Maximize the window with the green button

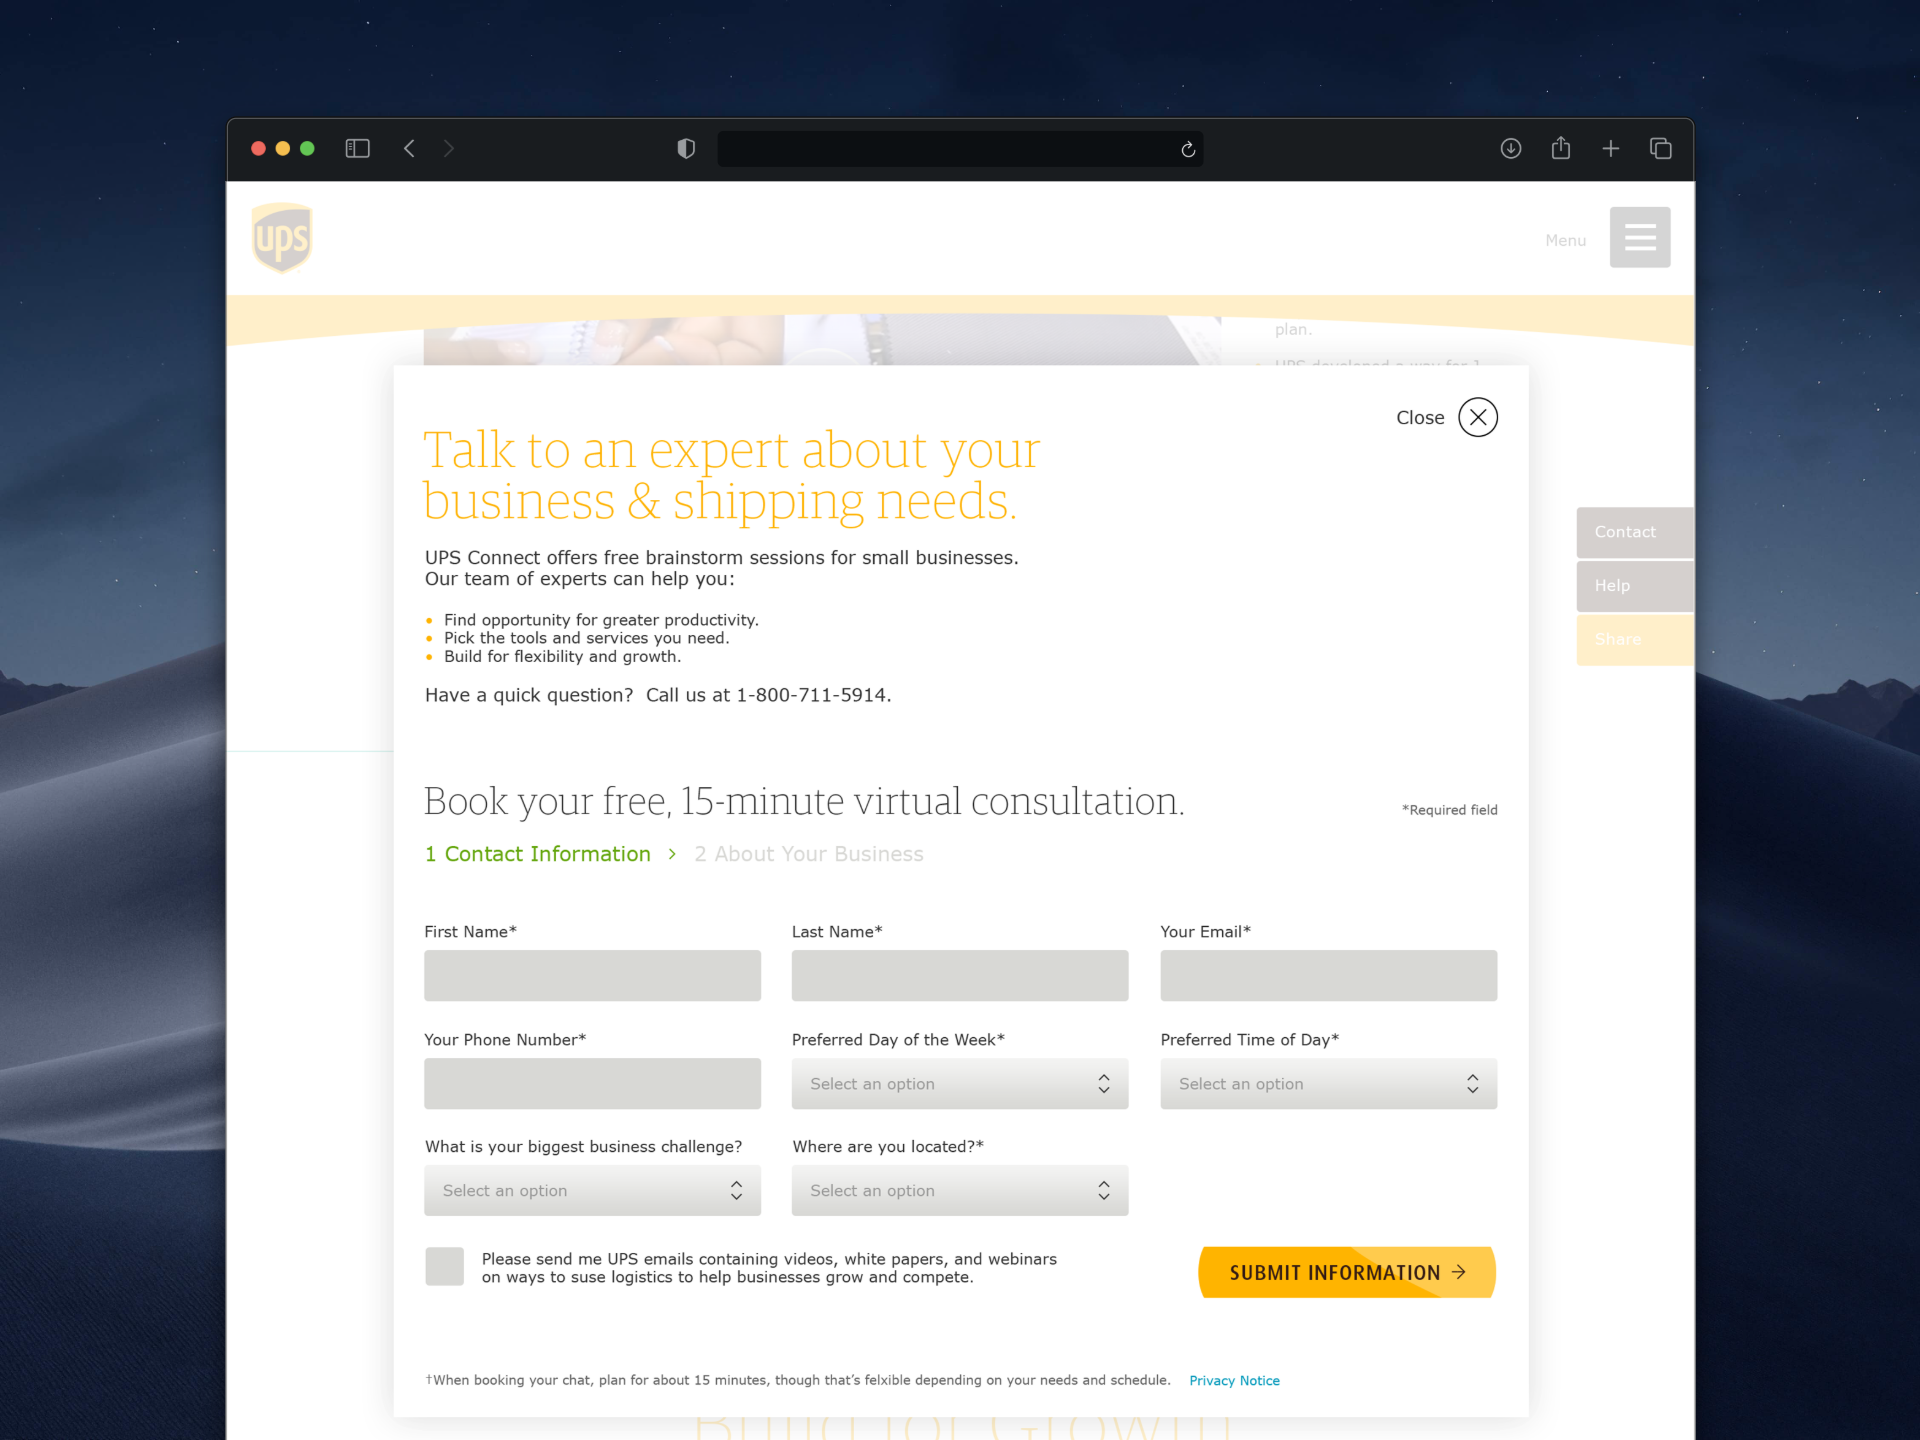point(308,149)
